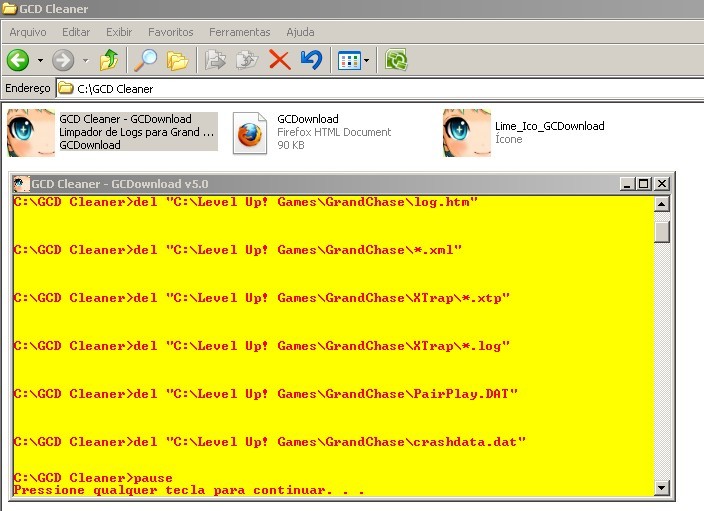Viewport: 704px width, 511px height.
Task: Undo with the blue arrow icon
Action: coord(312,60)
